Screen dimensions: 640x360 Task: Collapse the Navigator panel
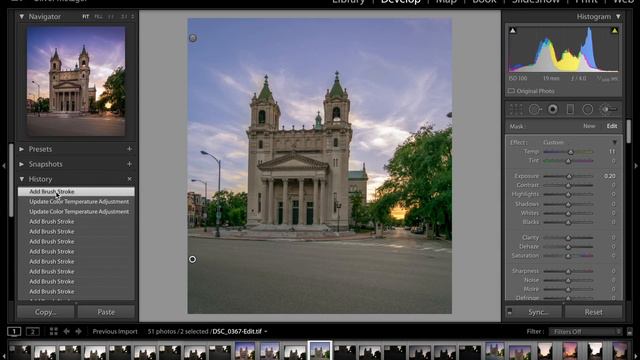pos(22,17)
